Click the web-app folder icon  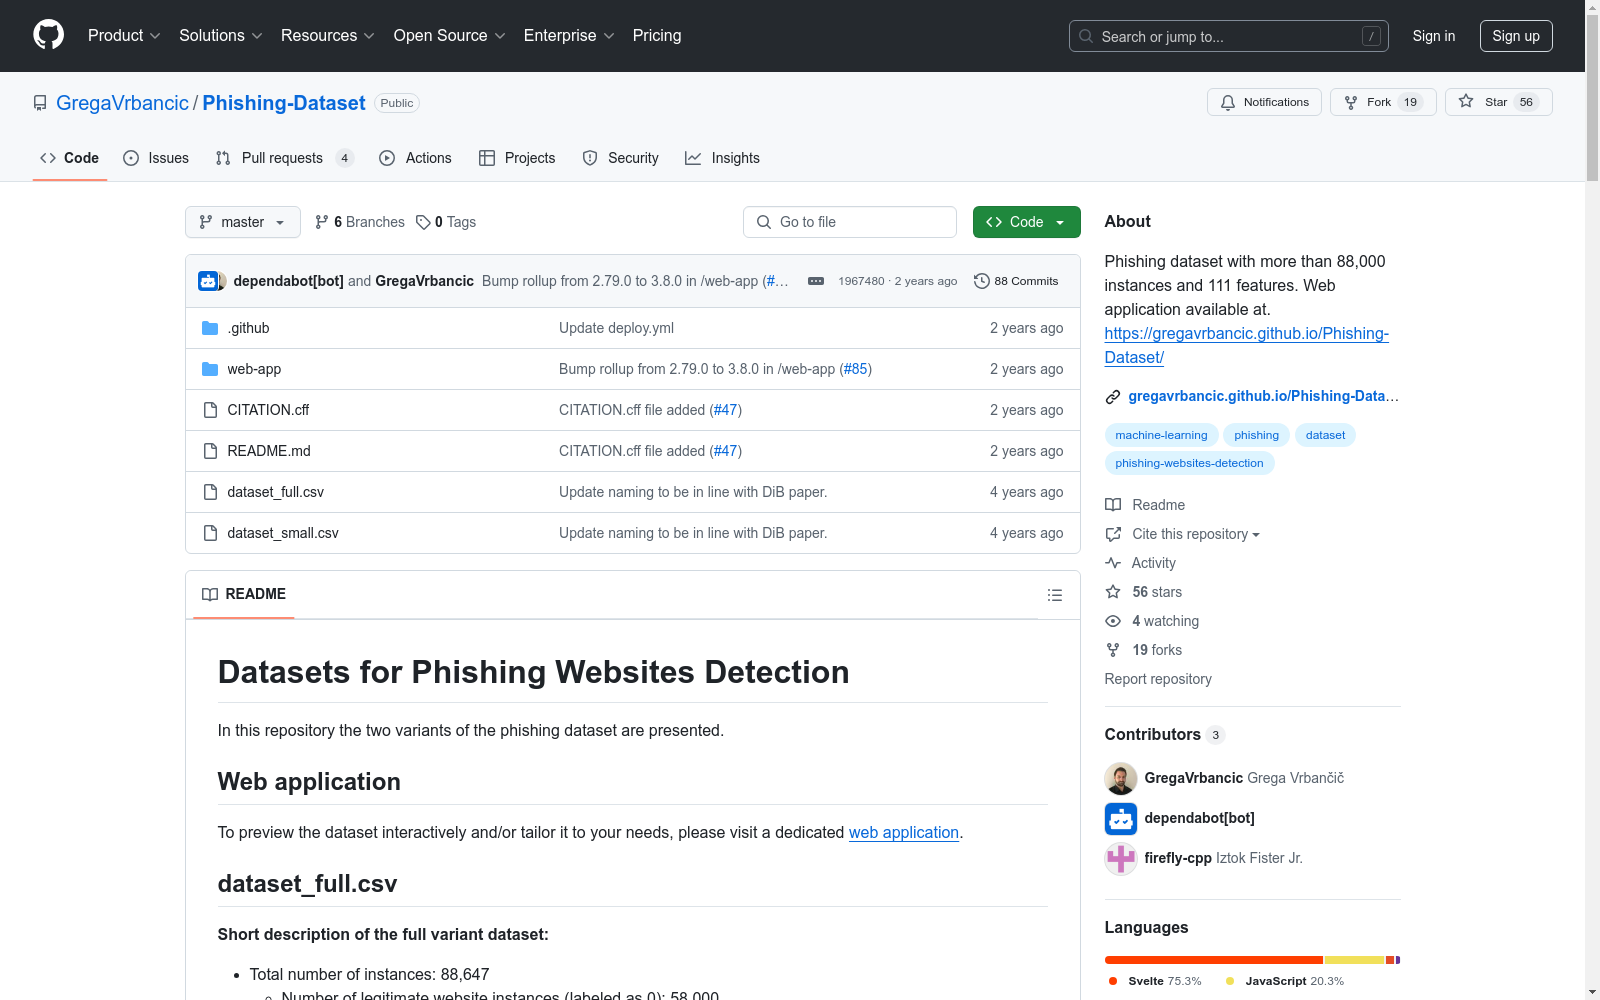click(210, 369)
